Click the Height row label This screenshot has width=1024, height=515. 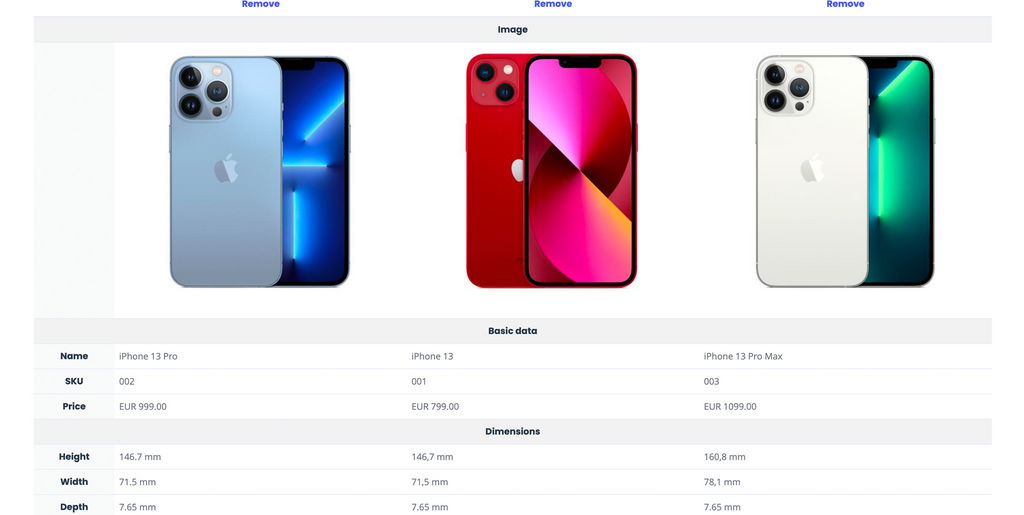pyautogui.click(x=74, y=457)
